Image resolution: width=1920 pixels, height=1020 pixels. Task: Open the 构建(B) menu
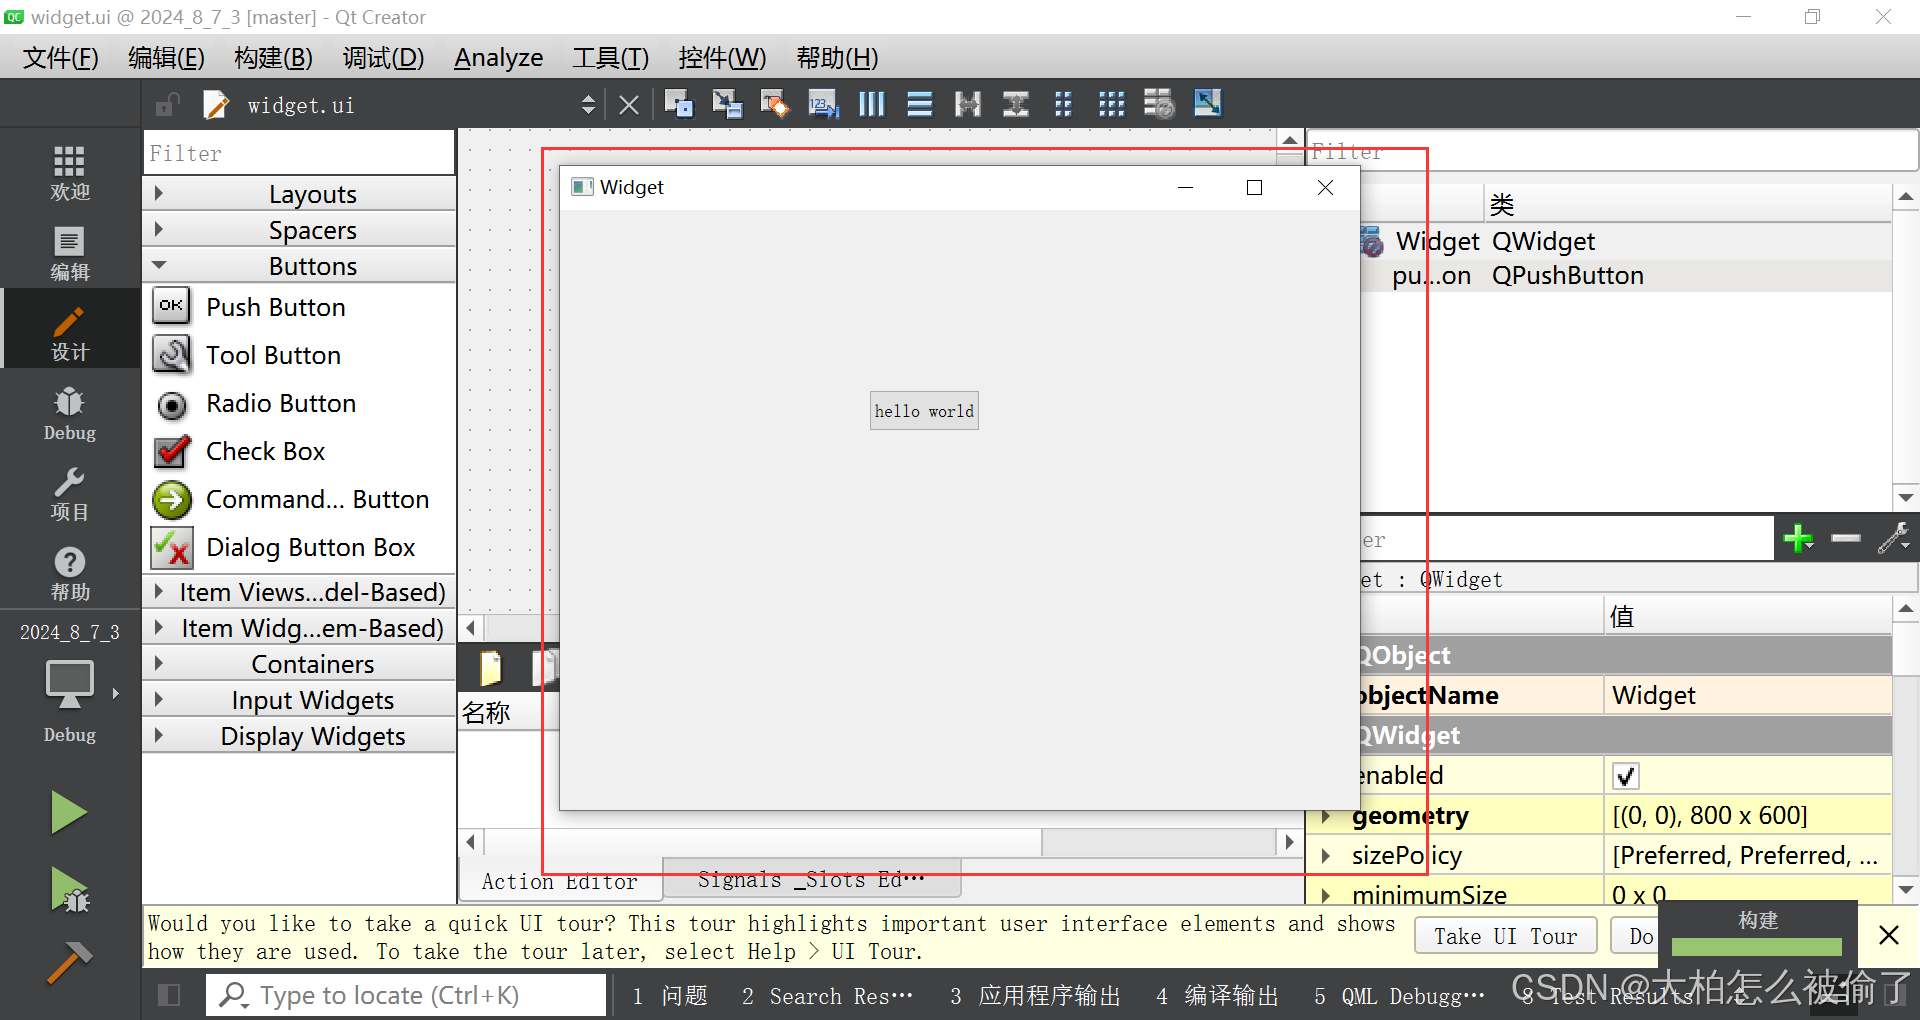tap(274, 58)
